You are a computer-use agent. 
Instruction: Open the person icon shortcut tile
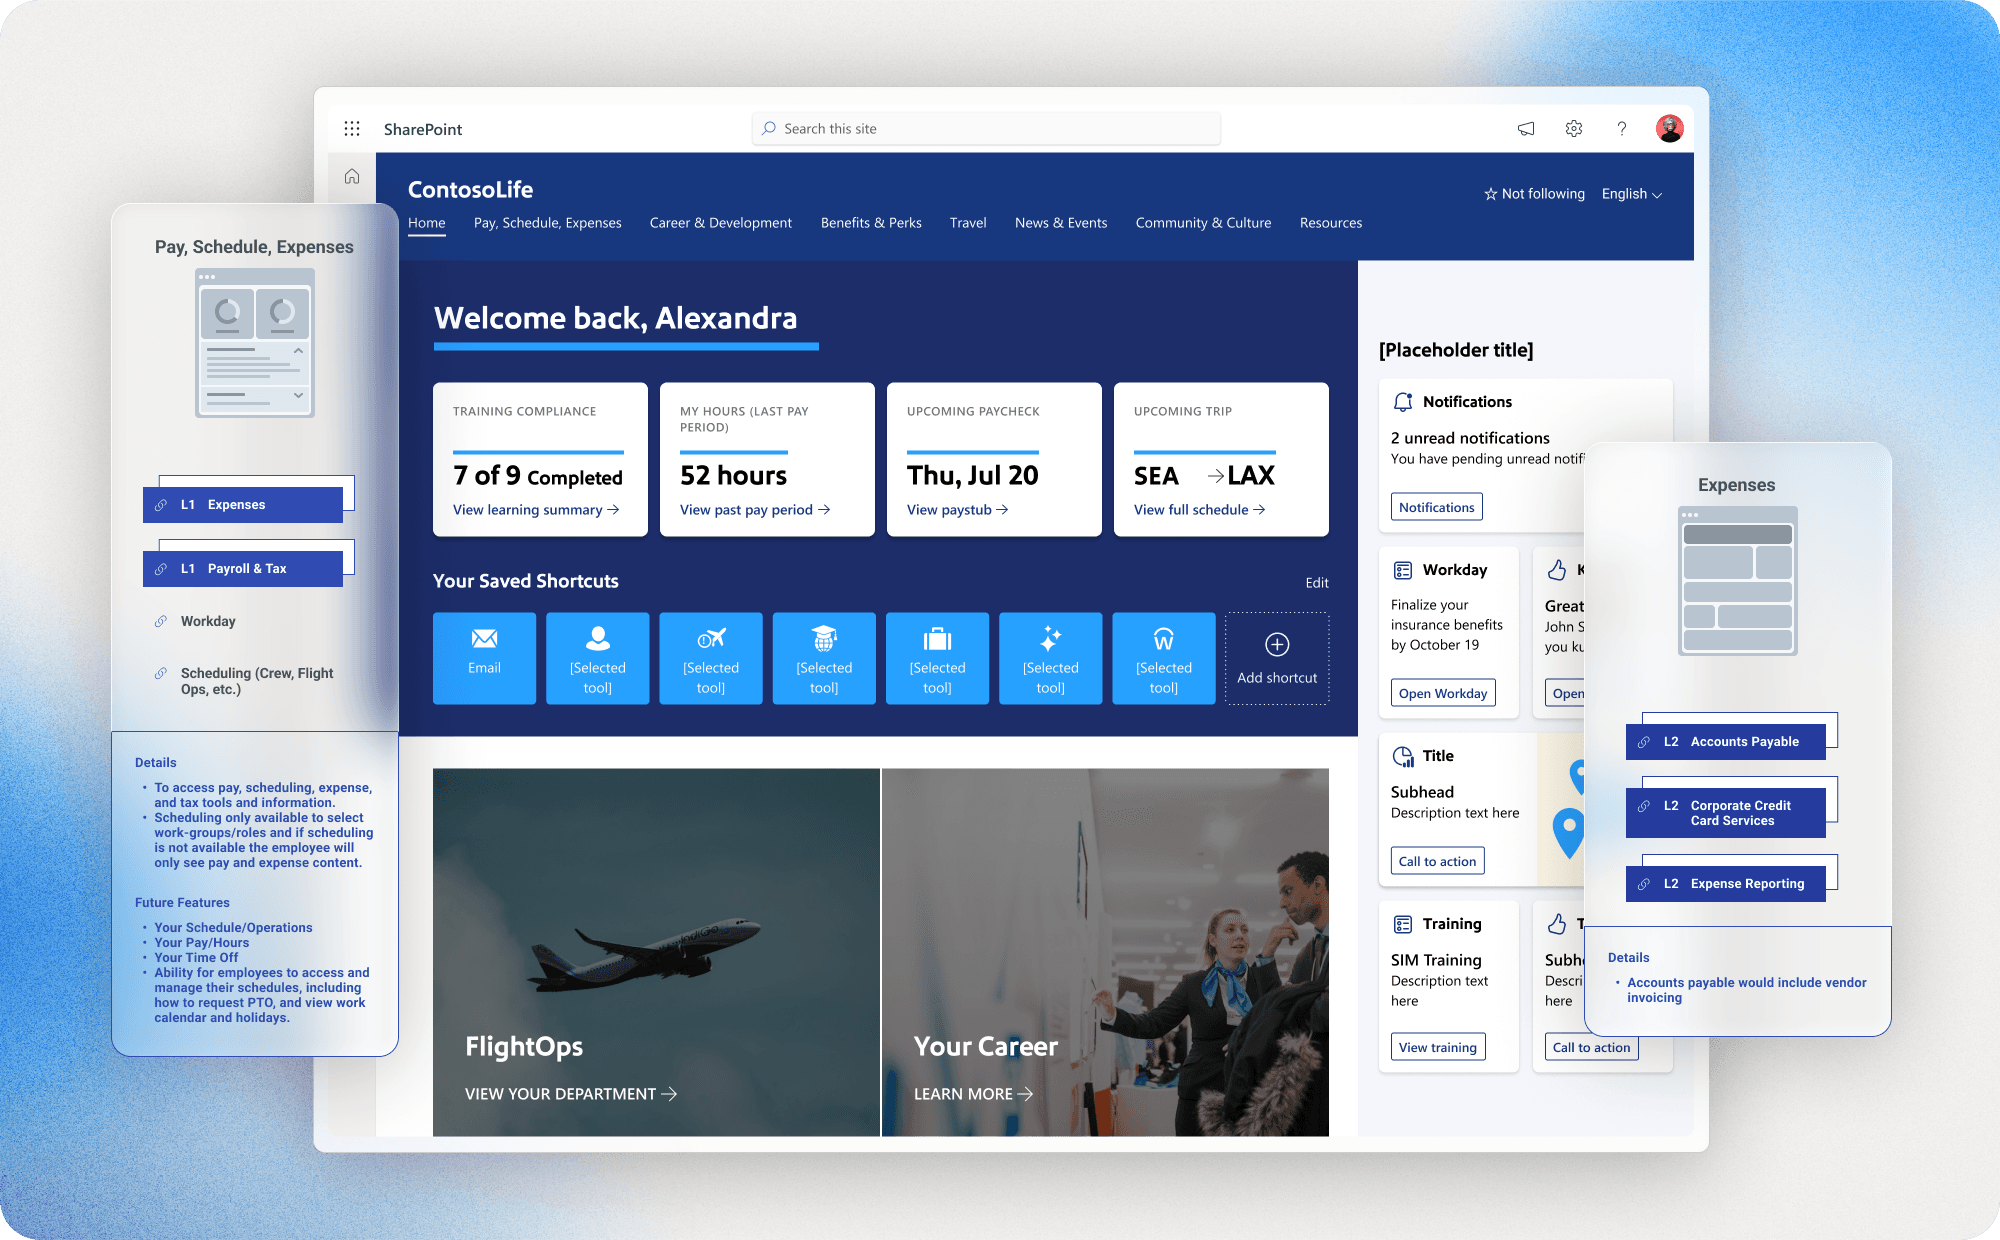tap(597, 658)
